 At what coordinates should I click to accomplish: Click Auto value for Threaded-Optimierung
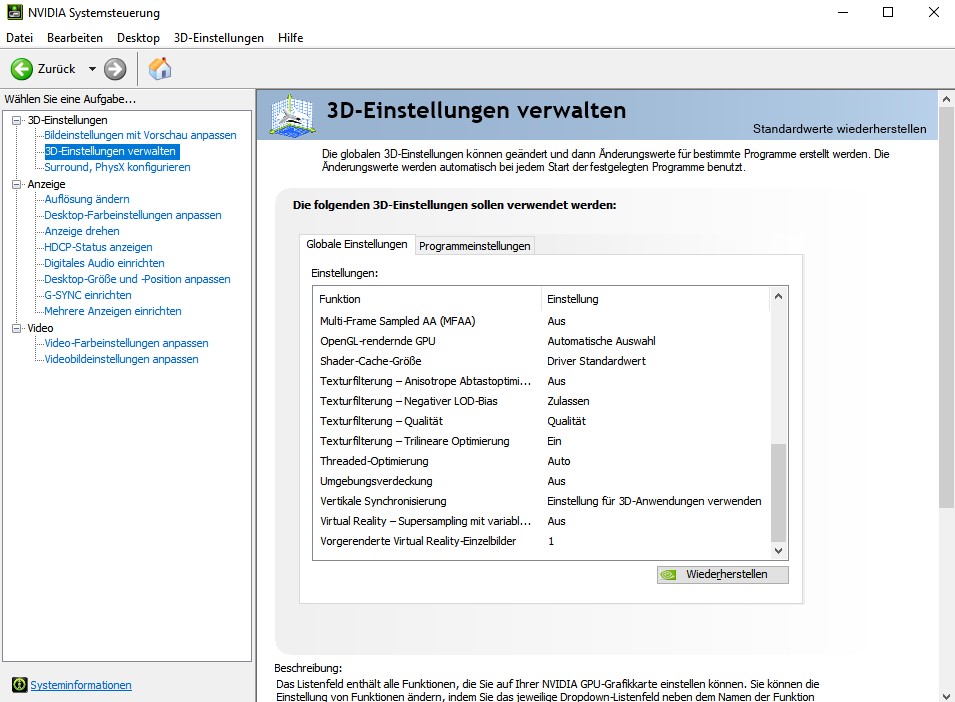(x=559, y=461)
